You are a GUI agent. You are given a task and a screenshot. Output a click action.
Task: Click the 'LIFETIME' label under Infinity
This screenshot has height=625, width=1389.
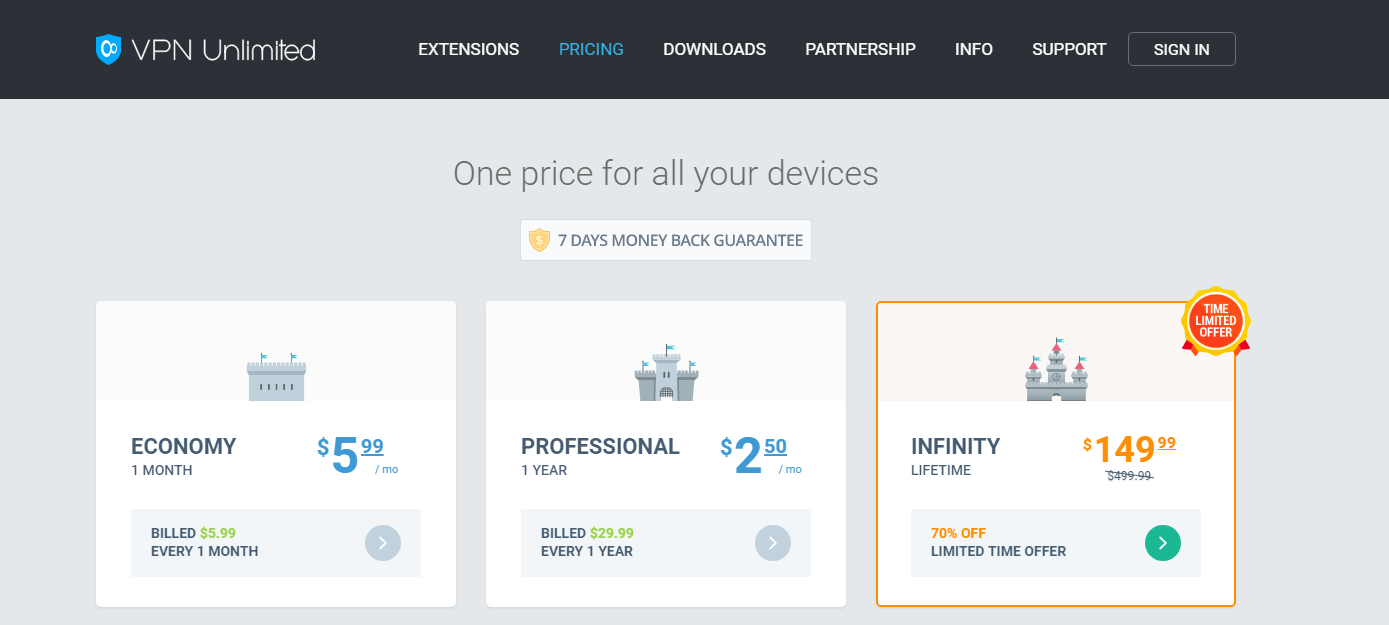(x=941, y=470)
